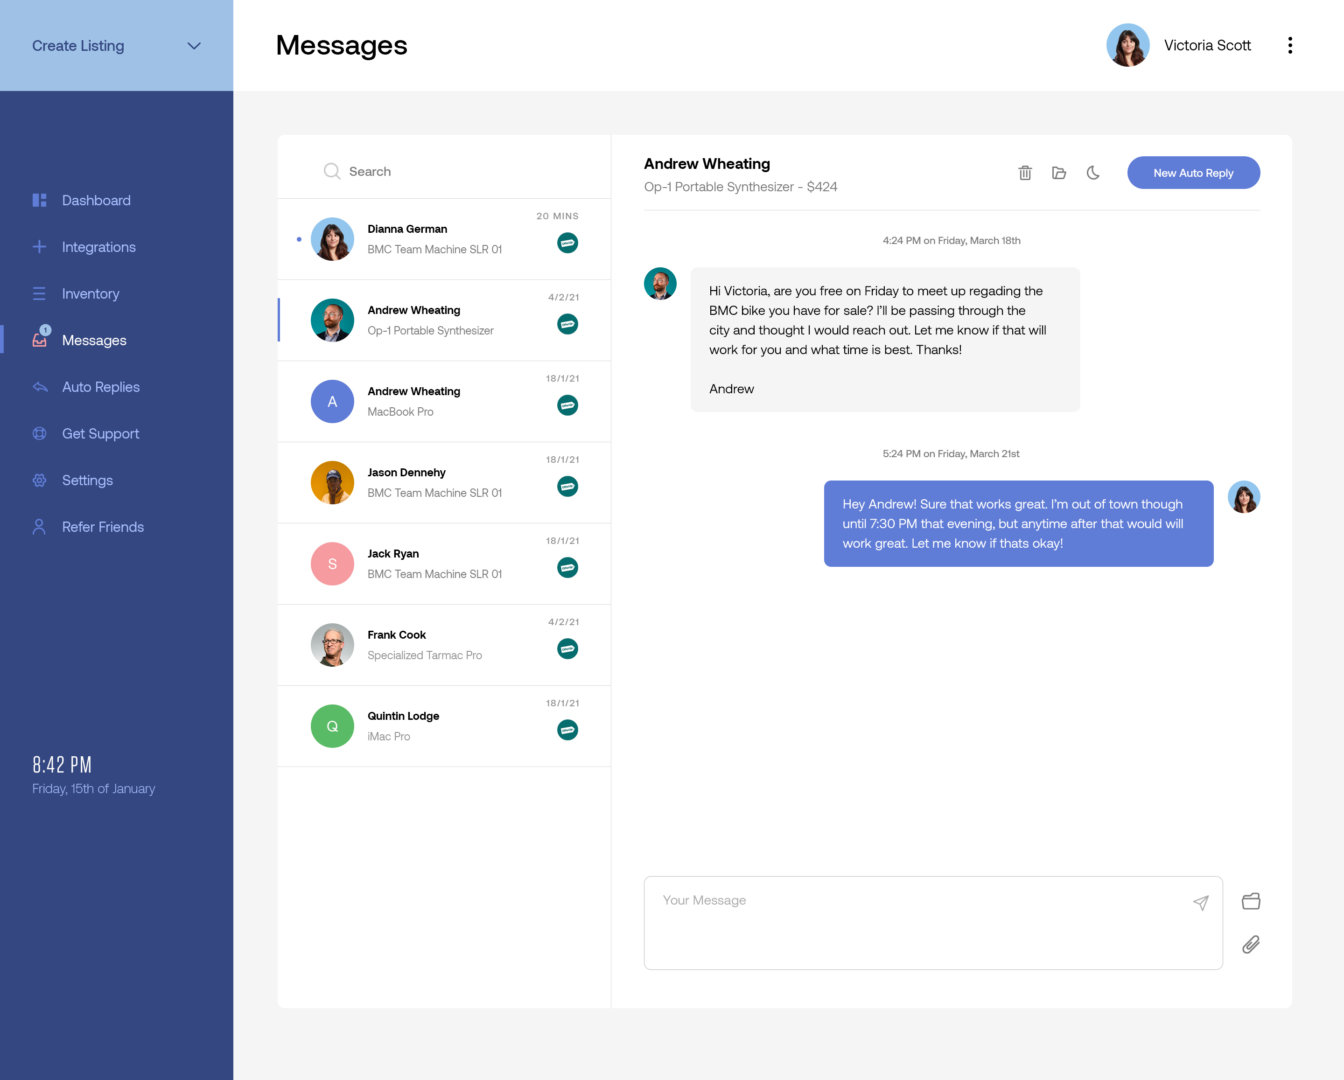
Task: Open the folder icon beside message box
Action: (1250, 901)
